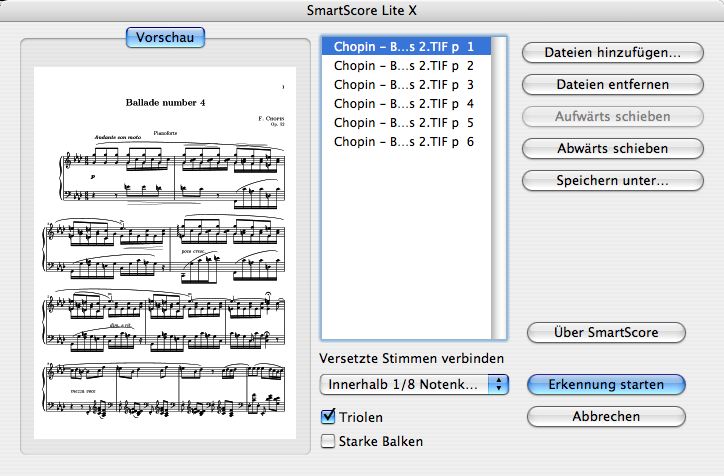Cancel with Abbrechen button

point(606,416)
